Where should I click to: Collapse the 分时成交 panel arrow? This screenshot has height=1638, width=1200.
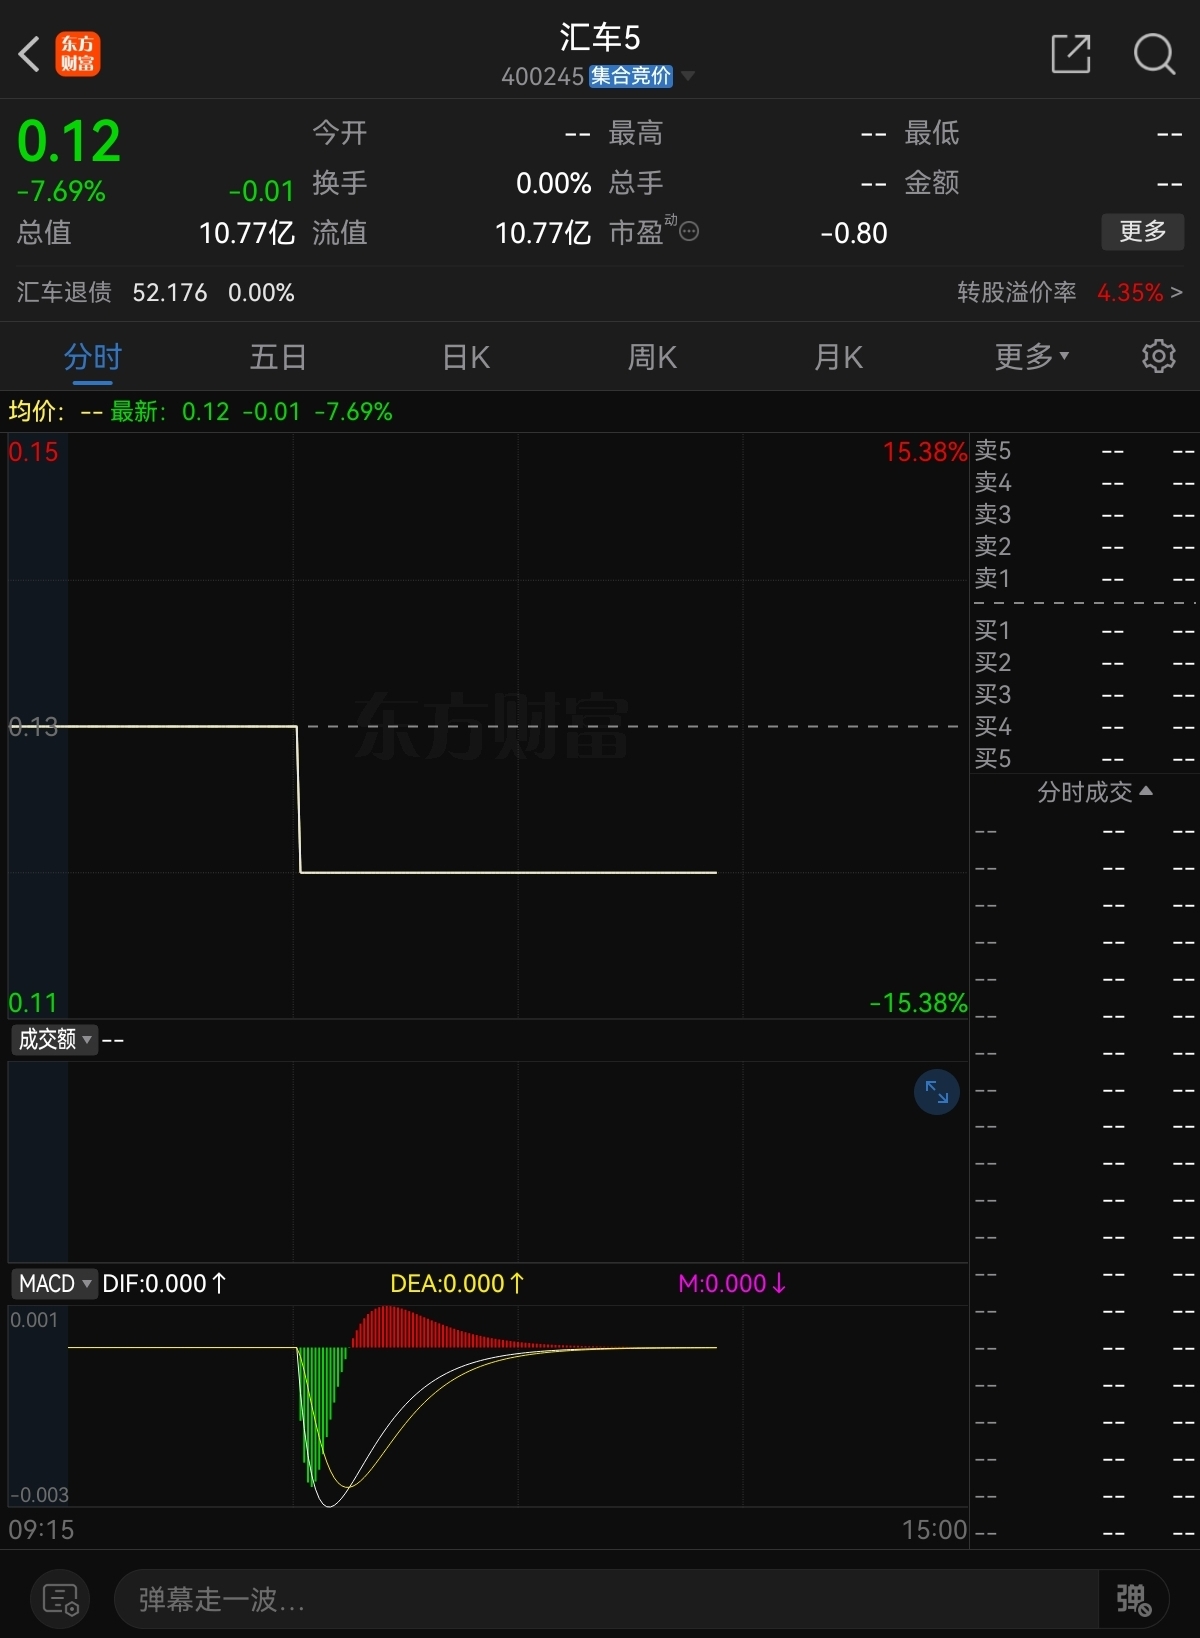(x=1146, y=791)
